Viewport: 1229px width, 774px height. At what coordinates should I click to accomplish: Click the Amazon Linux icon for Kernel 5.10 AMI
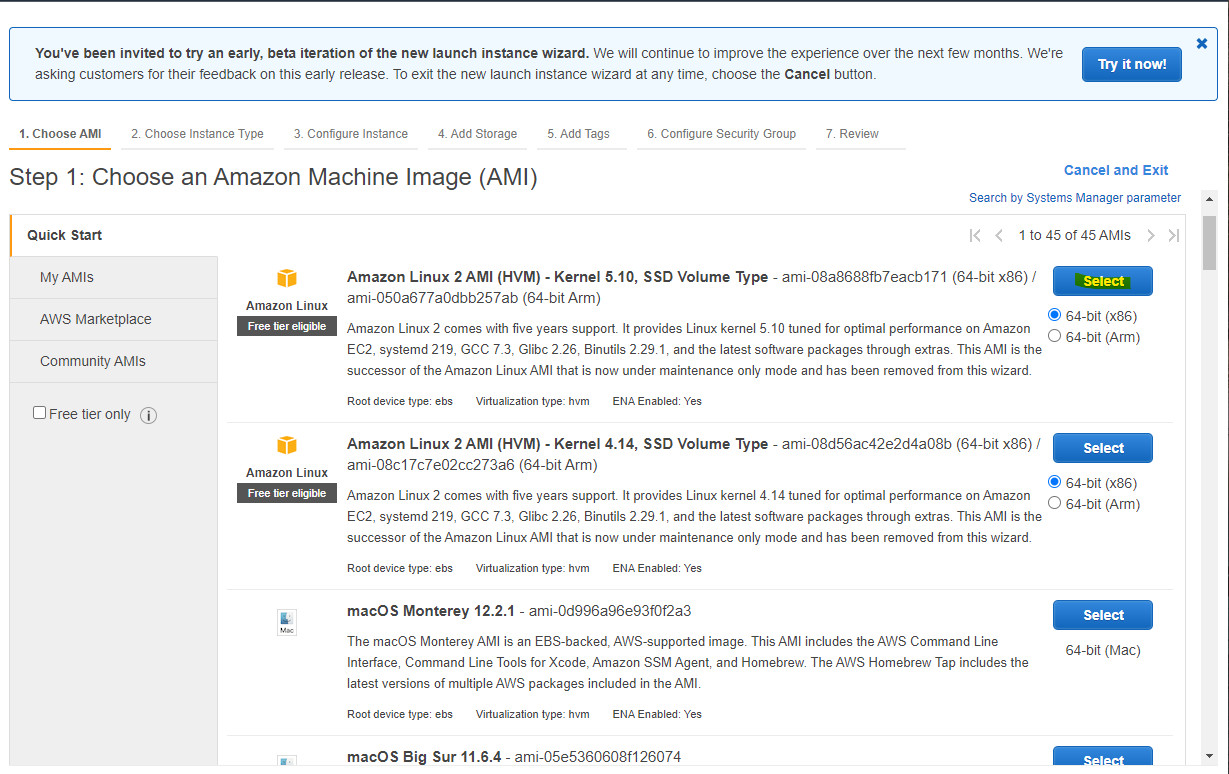[287, 278]
